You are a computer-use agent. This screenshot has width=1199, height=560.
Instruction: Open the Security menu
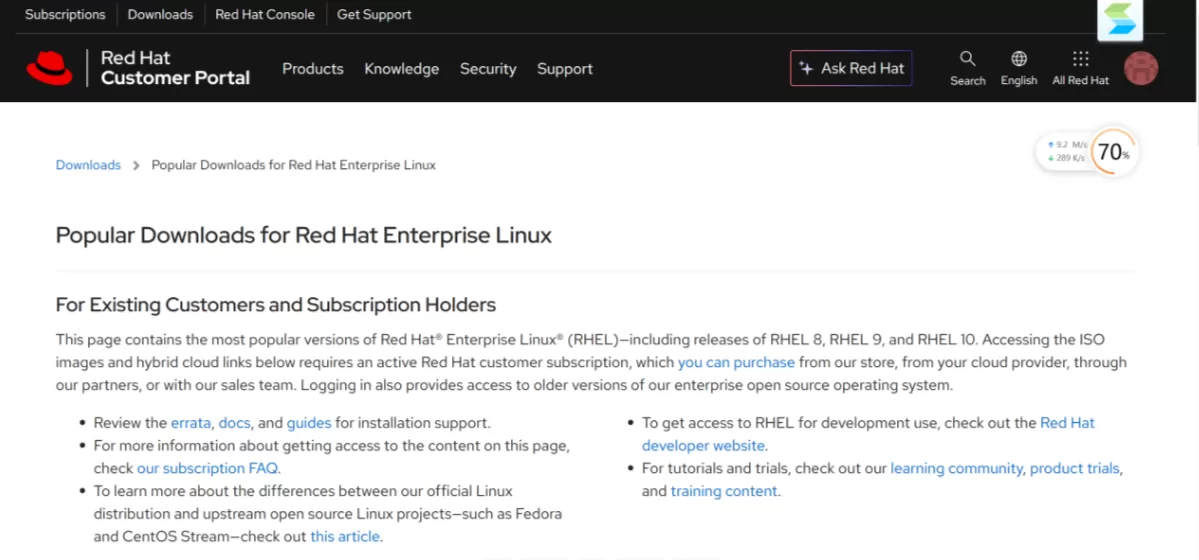click(x=488, y=69)
